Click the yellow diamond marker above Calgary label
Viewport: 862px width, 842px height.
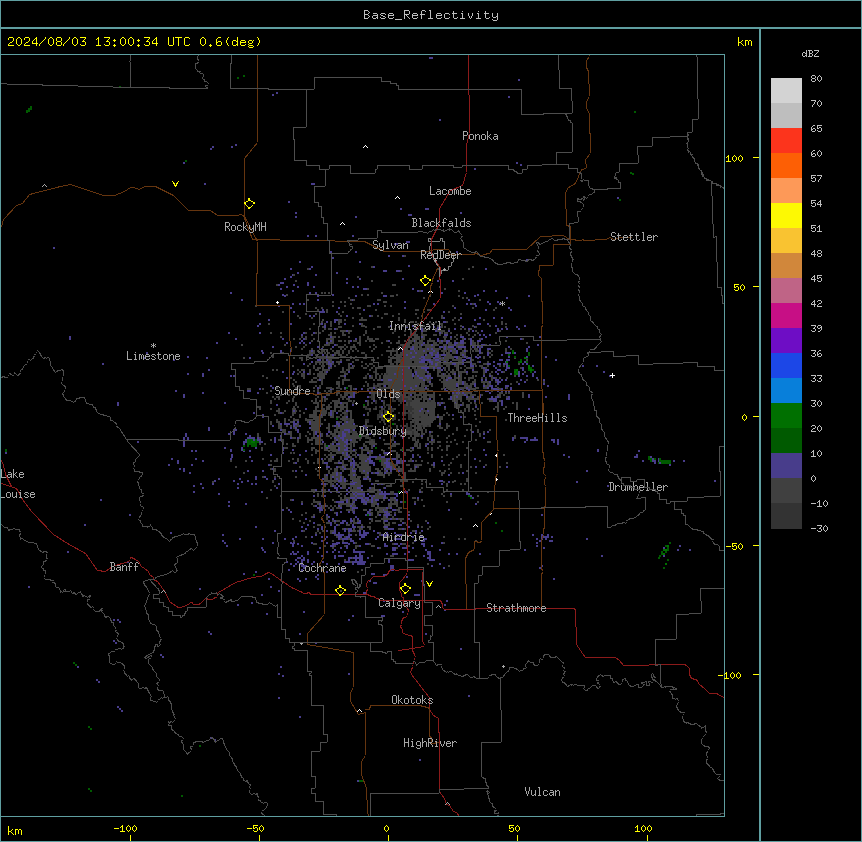click(405, 589)
